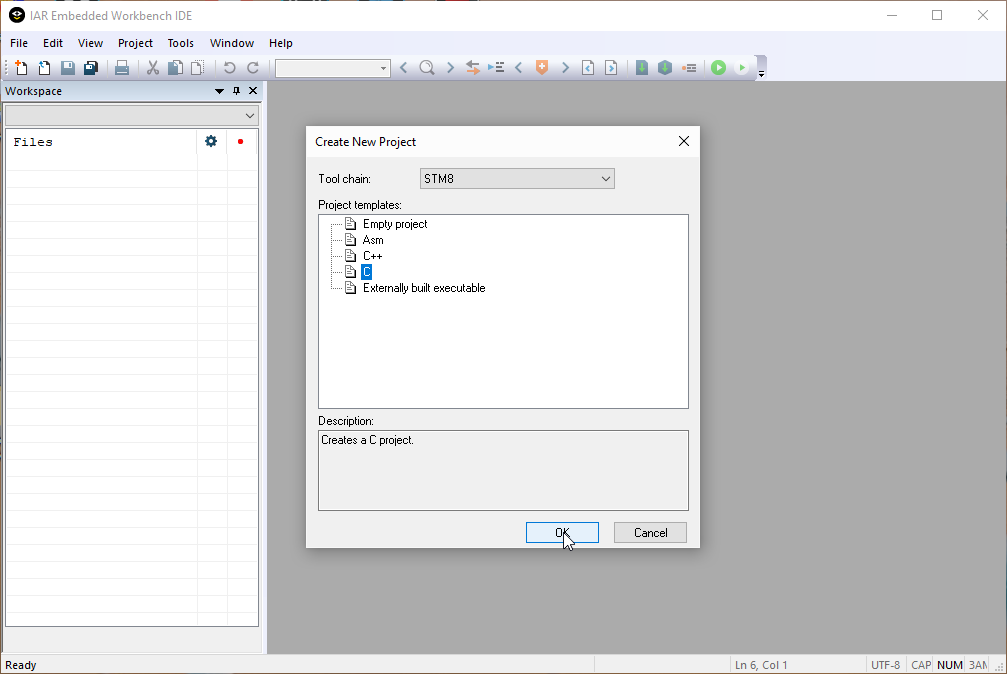Image resolution: width=1007 pixels, height=674 pixels.
Task: Open the Tools menu
Action: pyautogui.click(x=180, y=43)
